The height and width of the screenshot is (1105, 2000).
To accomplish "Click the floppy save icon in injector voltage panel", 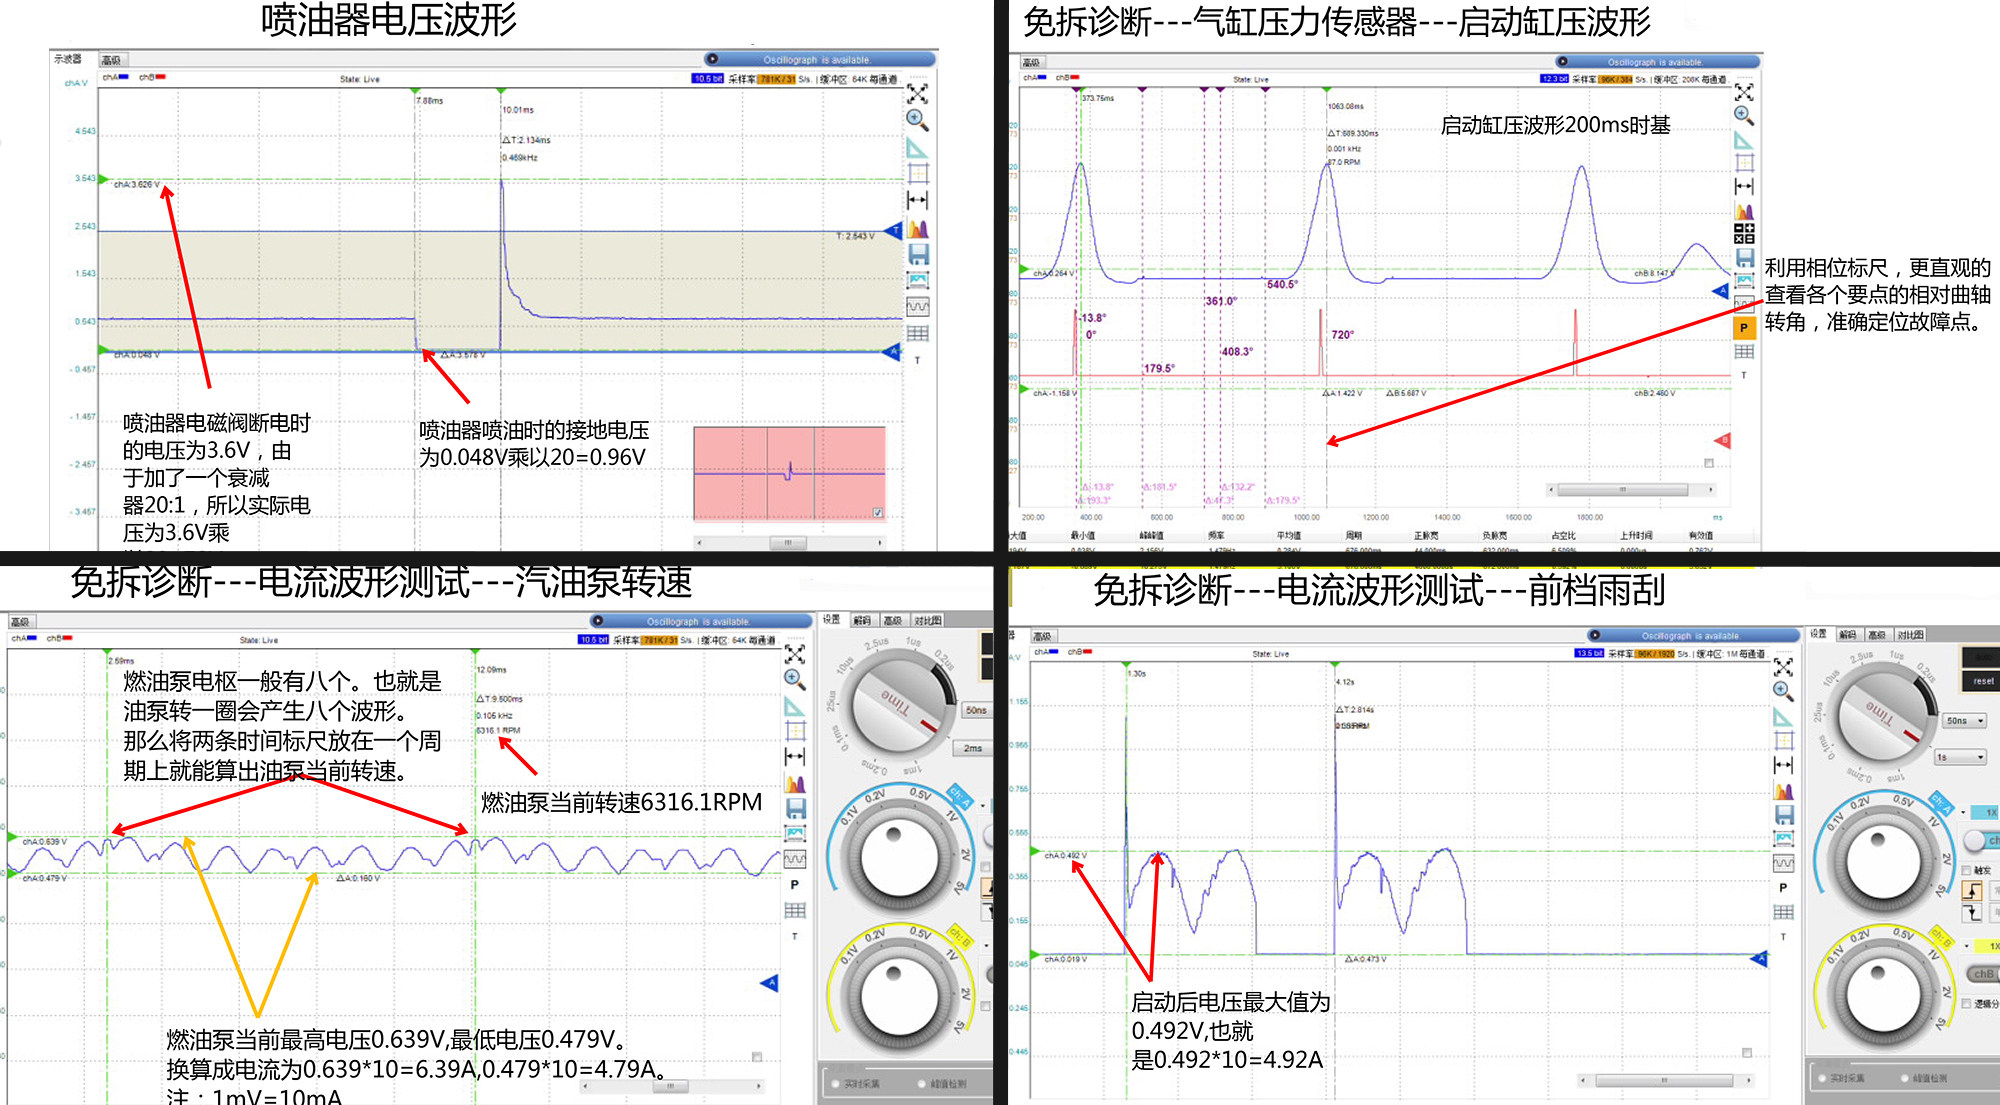I will click(918, 254).
